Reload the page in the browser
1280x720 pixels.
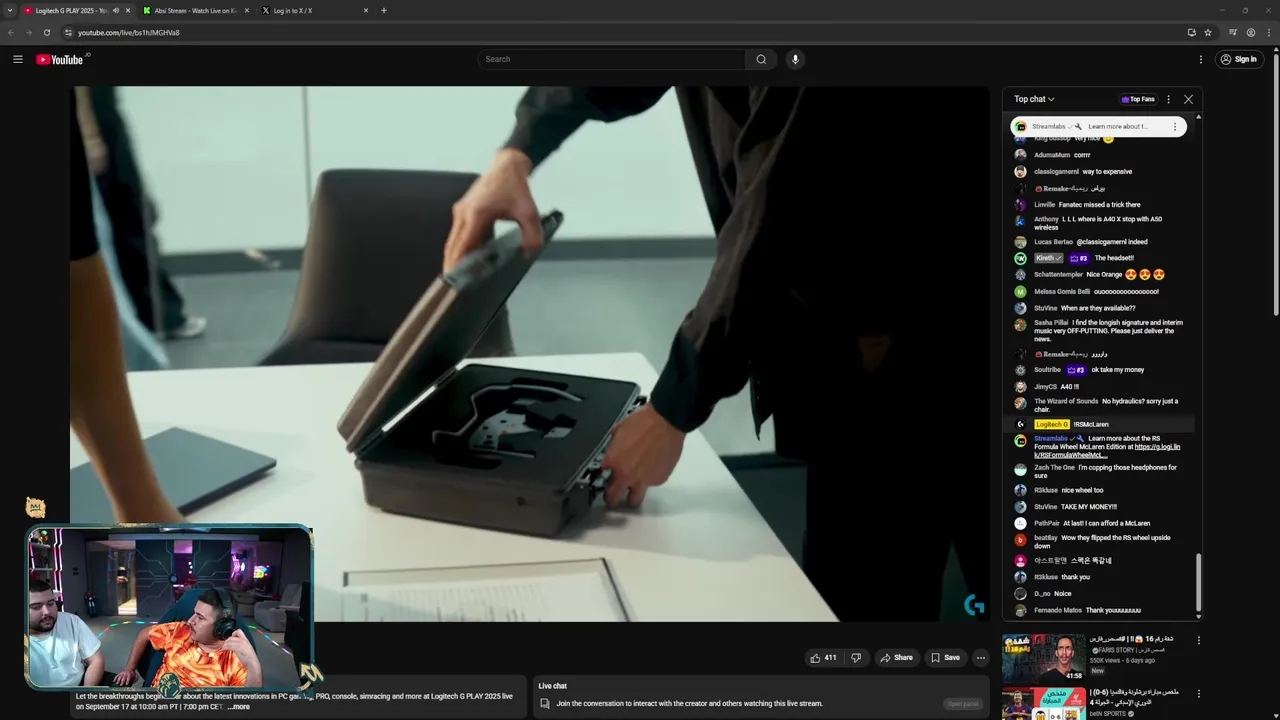tap(46, 32)
